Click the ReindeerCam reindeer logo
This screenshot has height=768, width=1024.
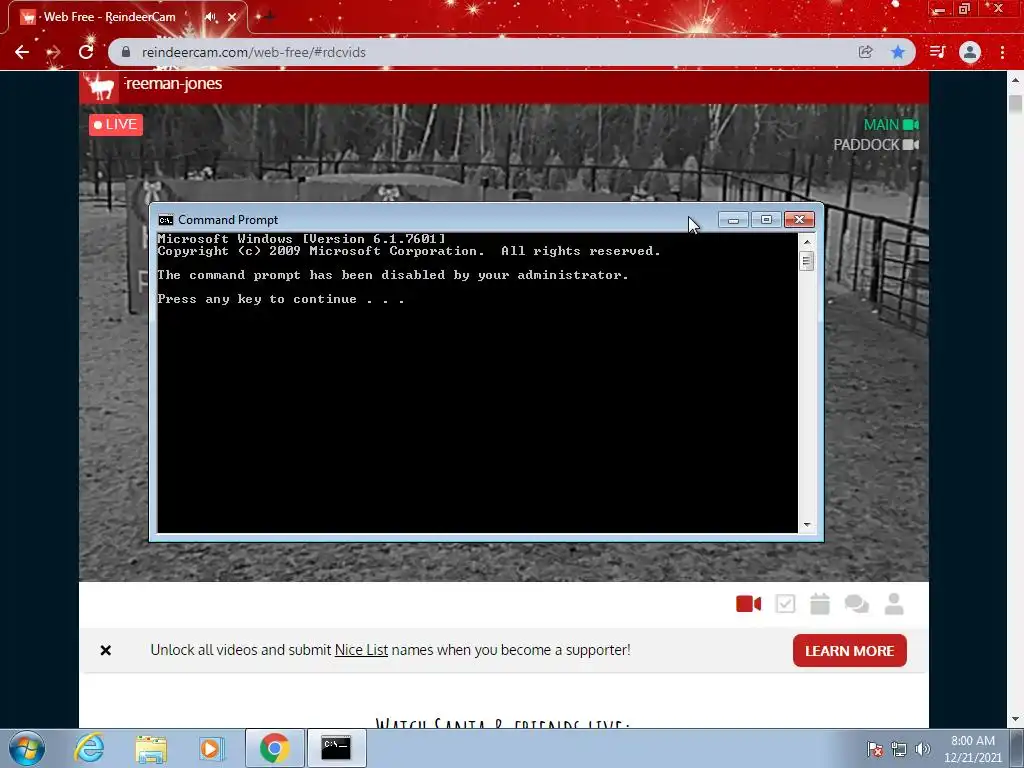click(x=101, y=87)
